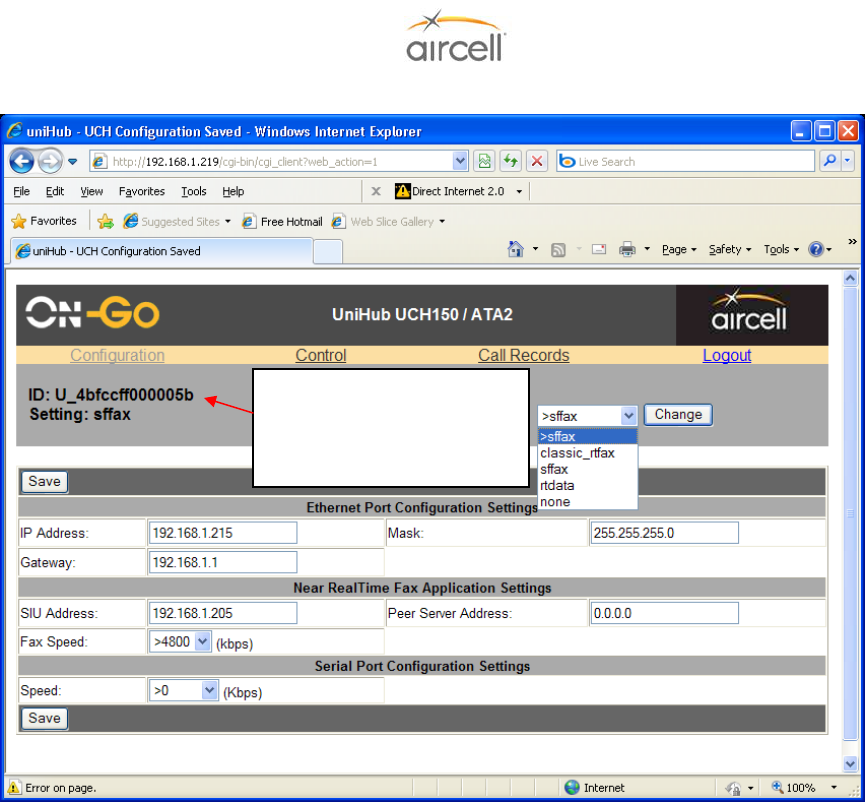Viewport: 865px width, 802px height.
Task: Select rtdata from the list
Action: [588, 485]
